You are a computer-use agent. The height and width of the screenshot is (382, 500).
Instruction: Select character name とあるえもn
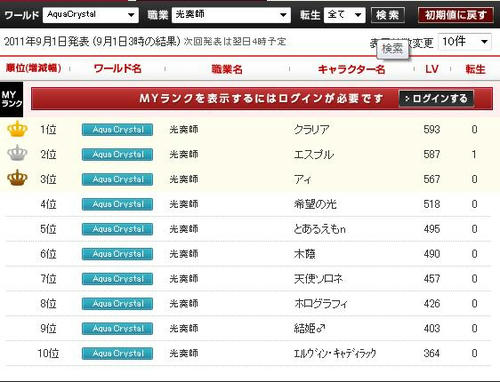(x=320, y=229)
